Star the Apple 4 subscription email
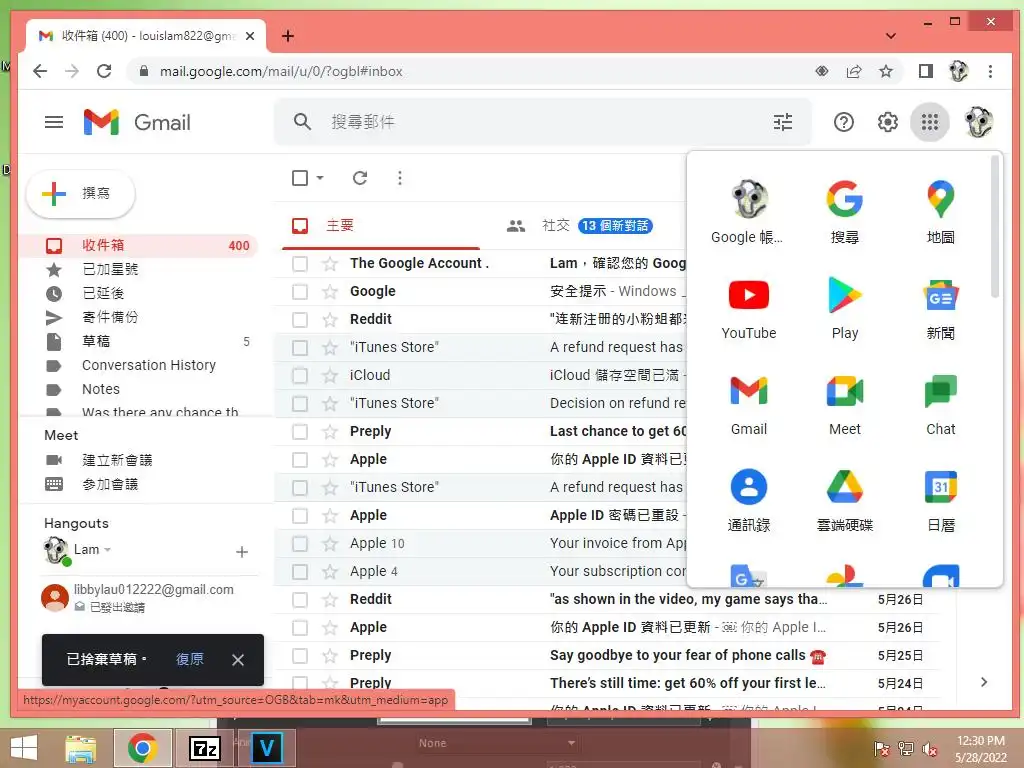The width and height of the screenshot is (1024, 768). click(x=330, y=571)
